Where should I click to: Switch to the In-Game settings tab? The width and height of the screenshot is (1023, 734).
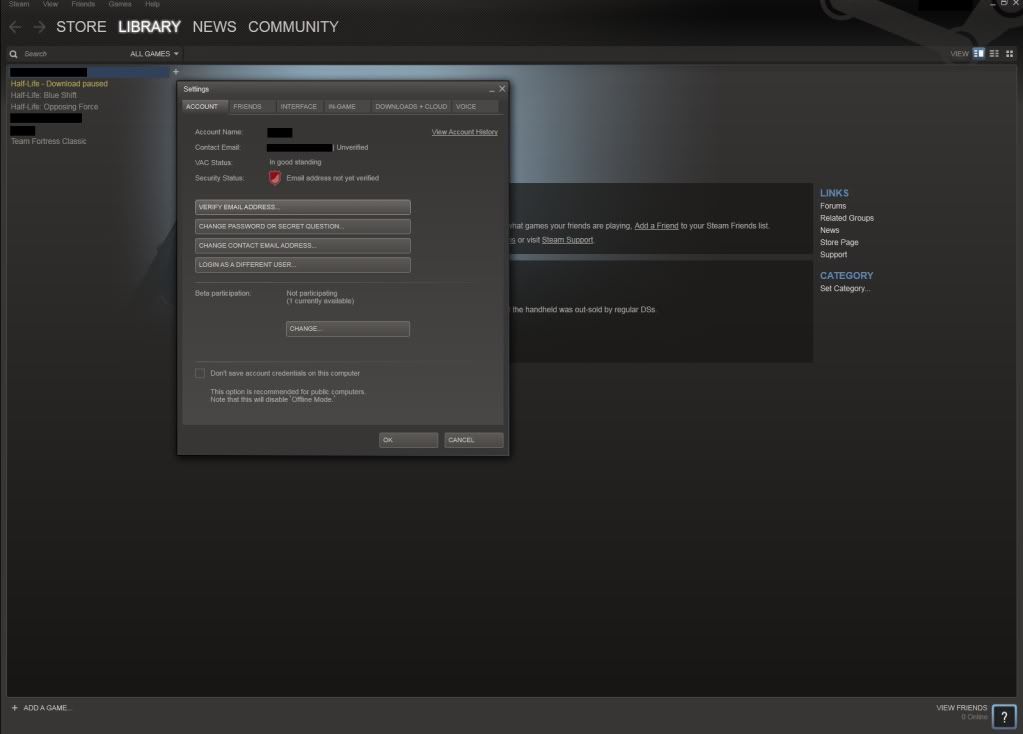pos(346,106)
